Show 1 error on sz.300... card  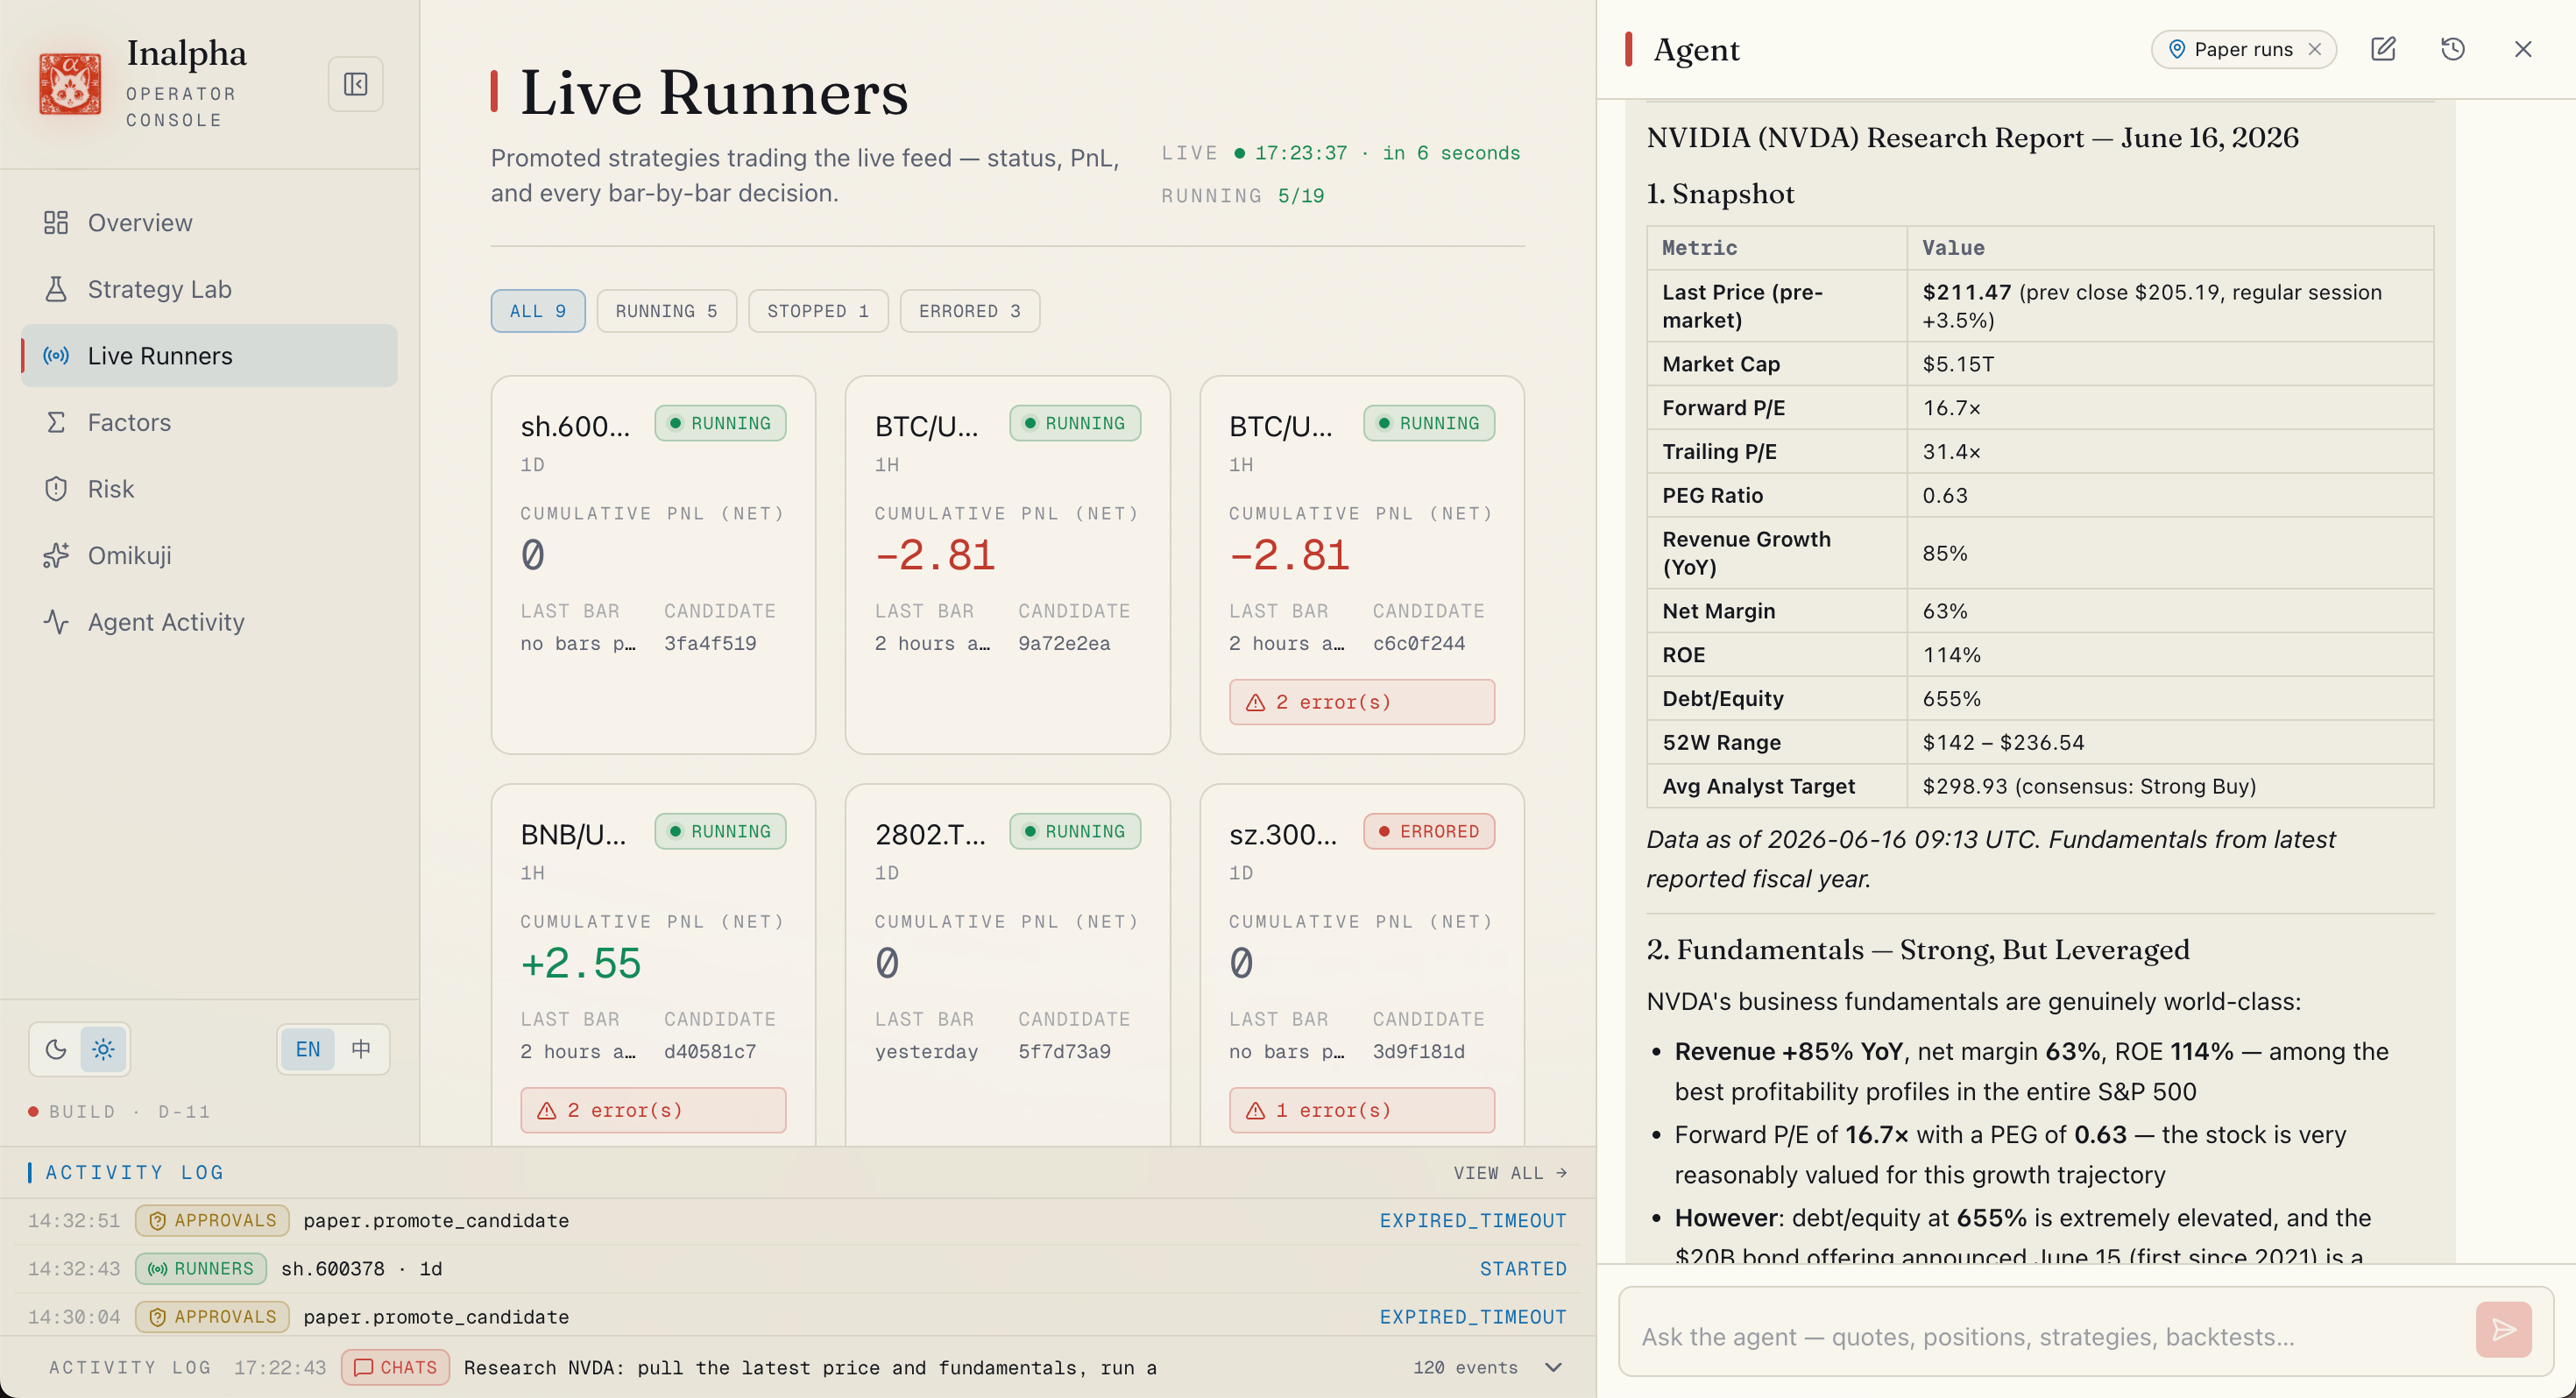[1362, 1110]
